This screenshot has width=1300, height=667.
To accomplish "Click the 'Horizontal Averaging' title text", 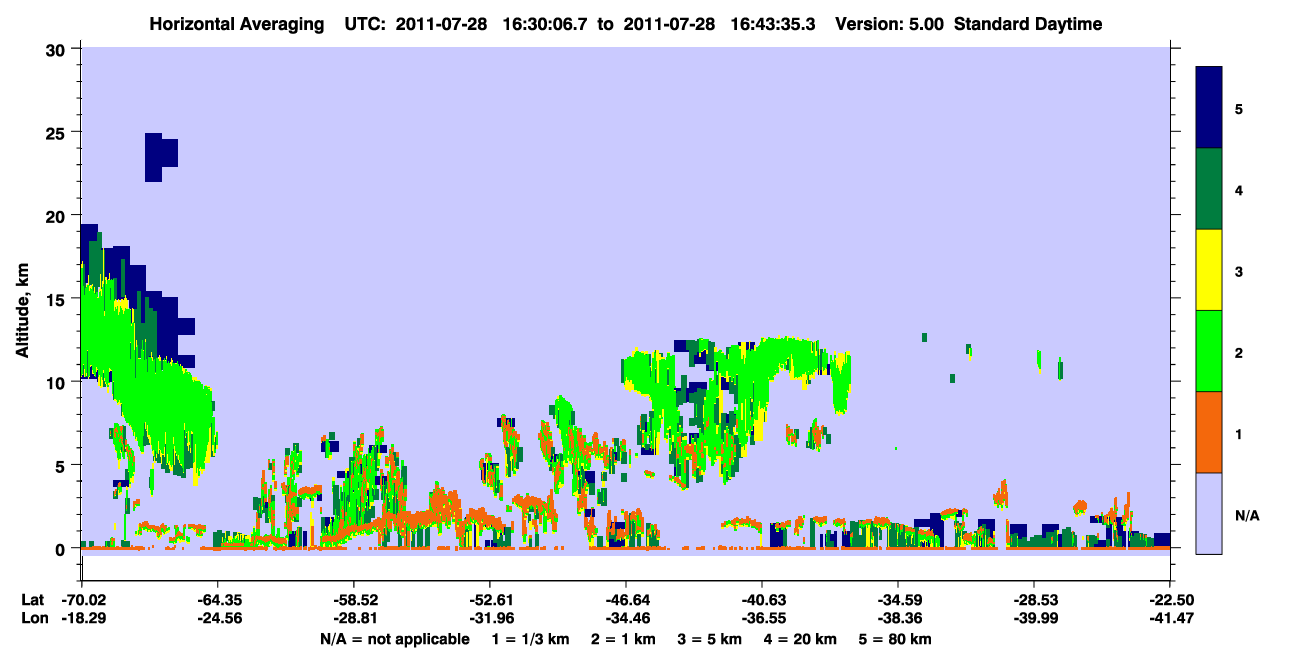I will coord(235,24).
